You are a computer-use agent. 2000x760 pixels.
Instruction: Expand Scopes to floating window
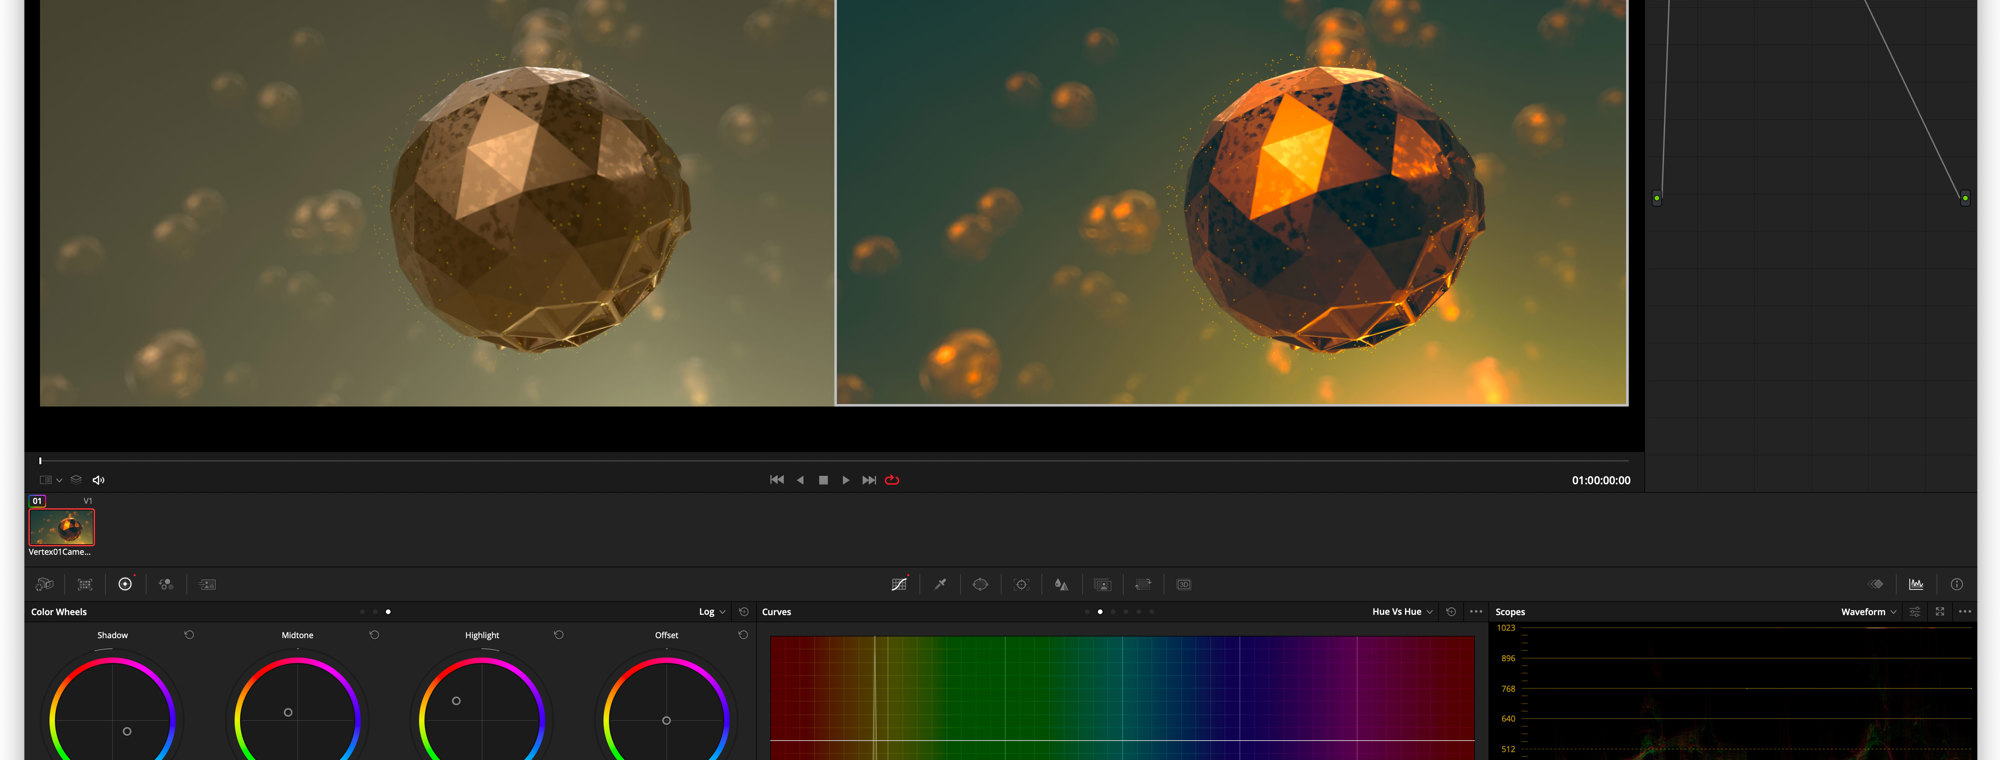1940,612
